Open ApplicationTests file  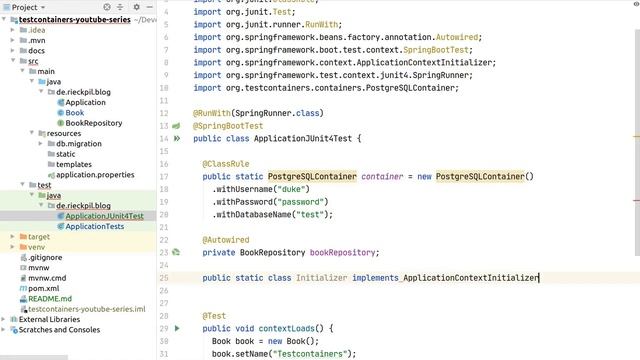pos(95,226)
